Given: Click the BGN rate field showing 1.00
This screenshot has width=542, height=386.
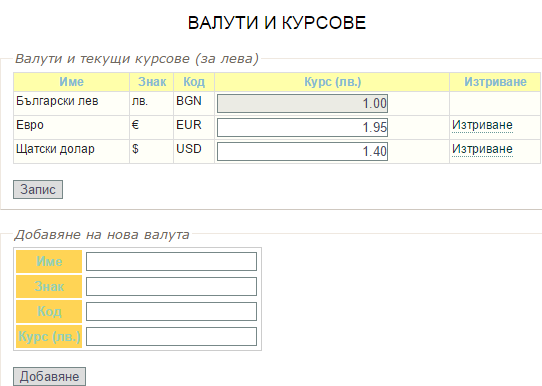Looking at the screenshot, I should [302, 103].
